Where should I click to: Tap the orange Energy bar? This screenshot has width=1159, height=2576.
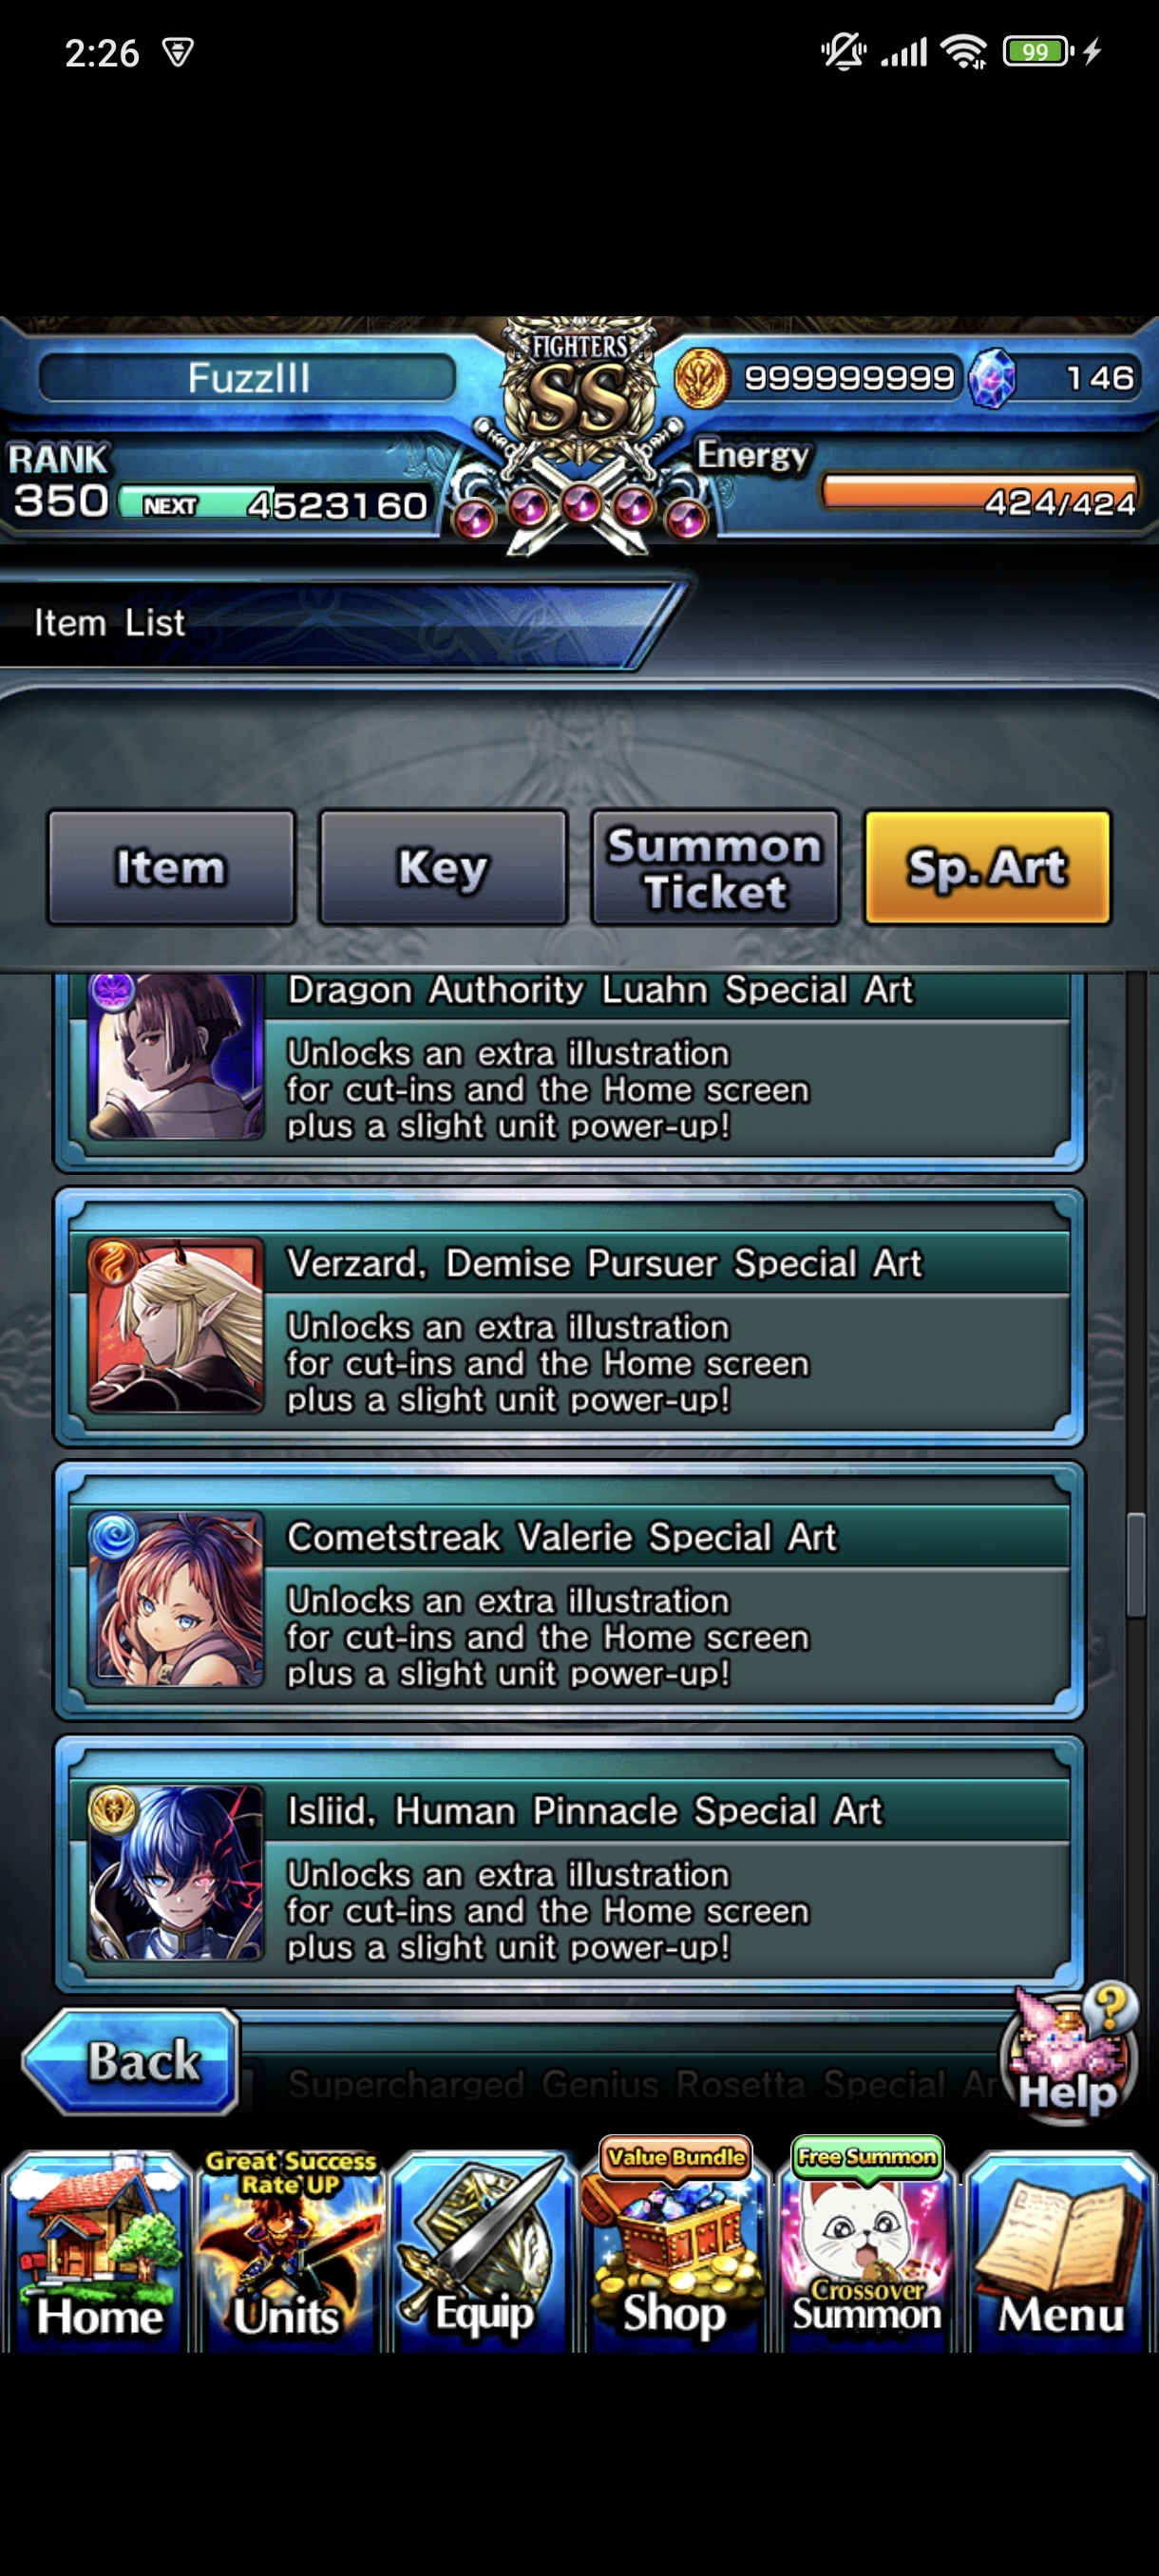coord(980,492)
